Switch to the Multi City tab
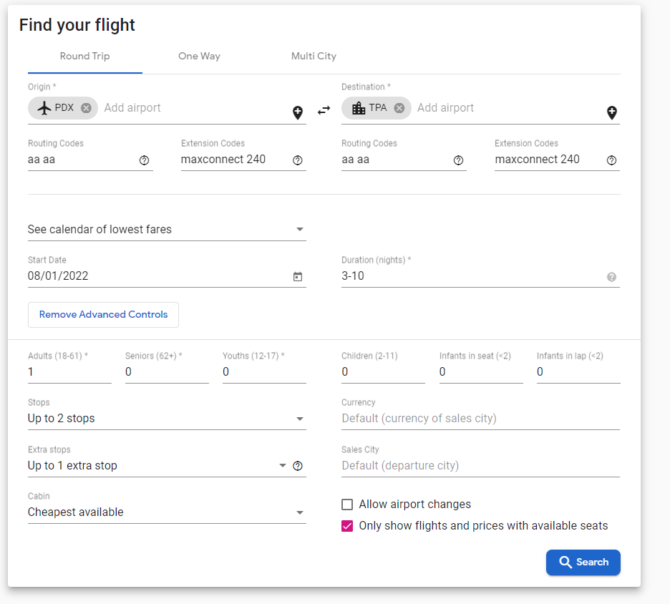 tap(314, 56)
